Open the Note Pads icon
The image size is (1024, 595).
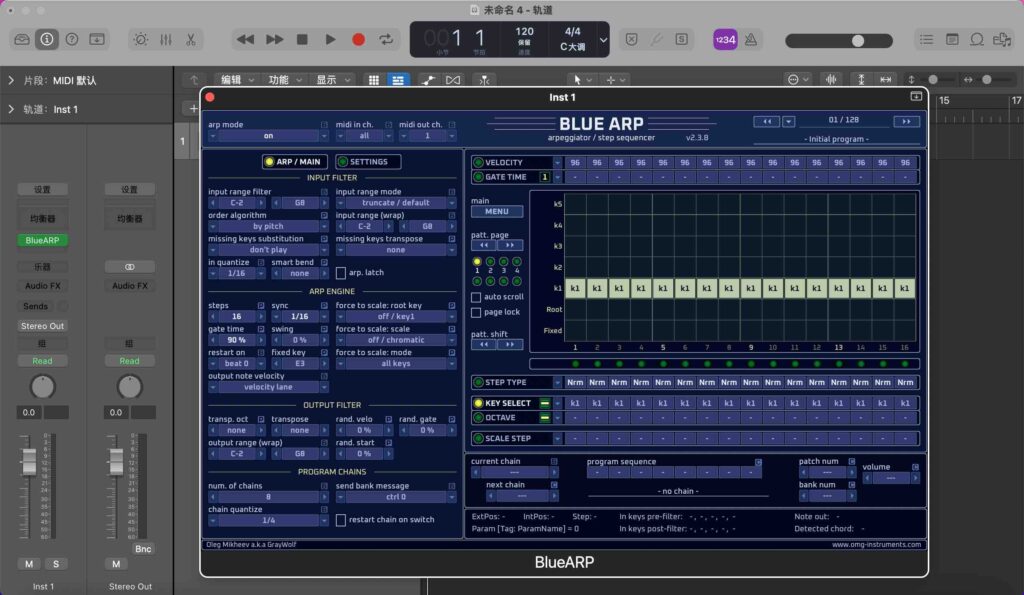952,39
